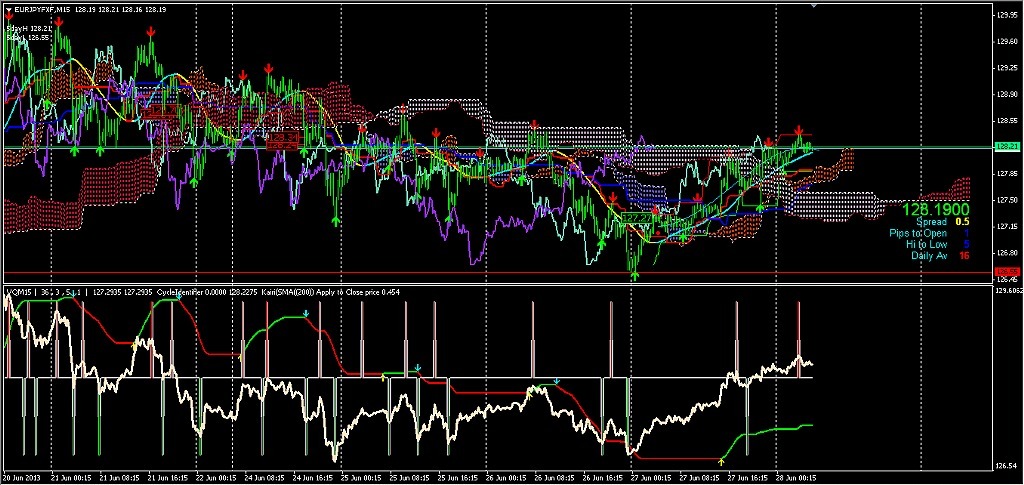
Task: Click the first blue down arrow in the indicator window
Action: tap(178, 297)
